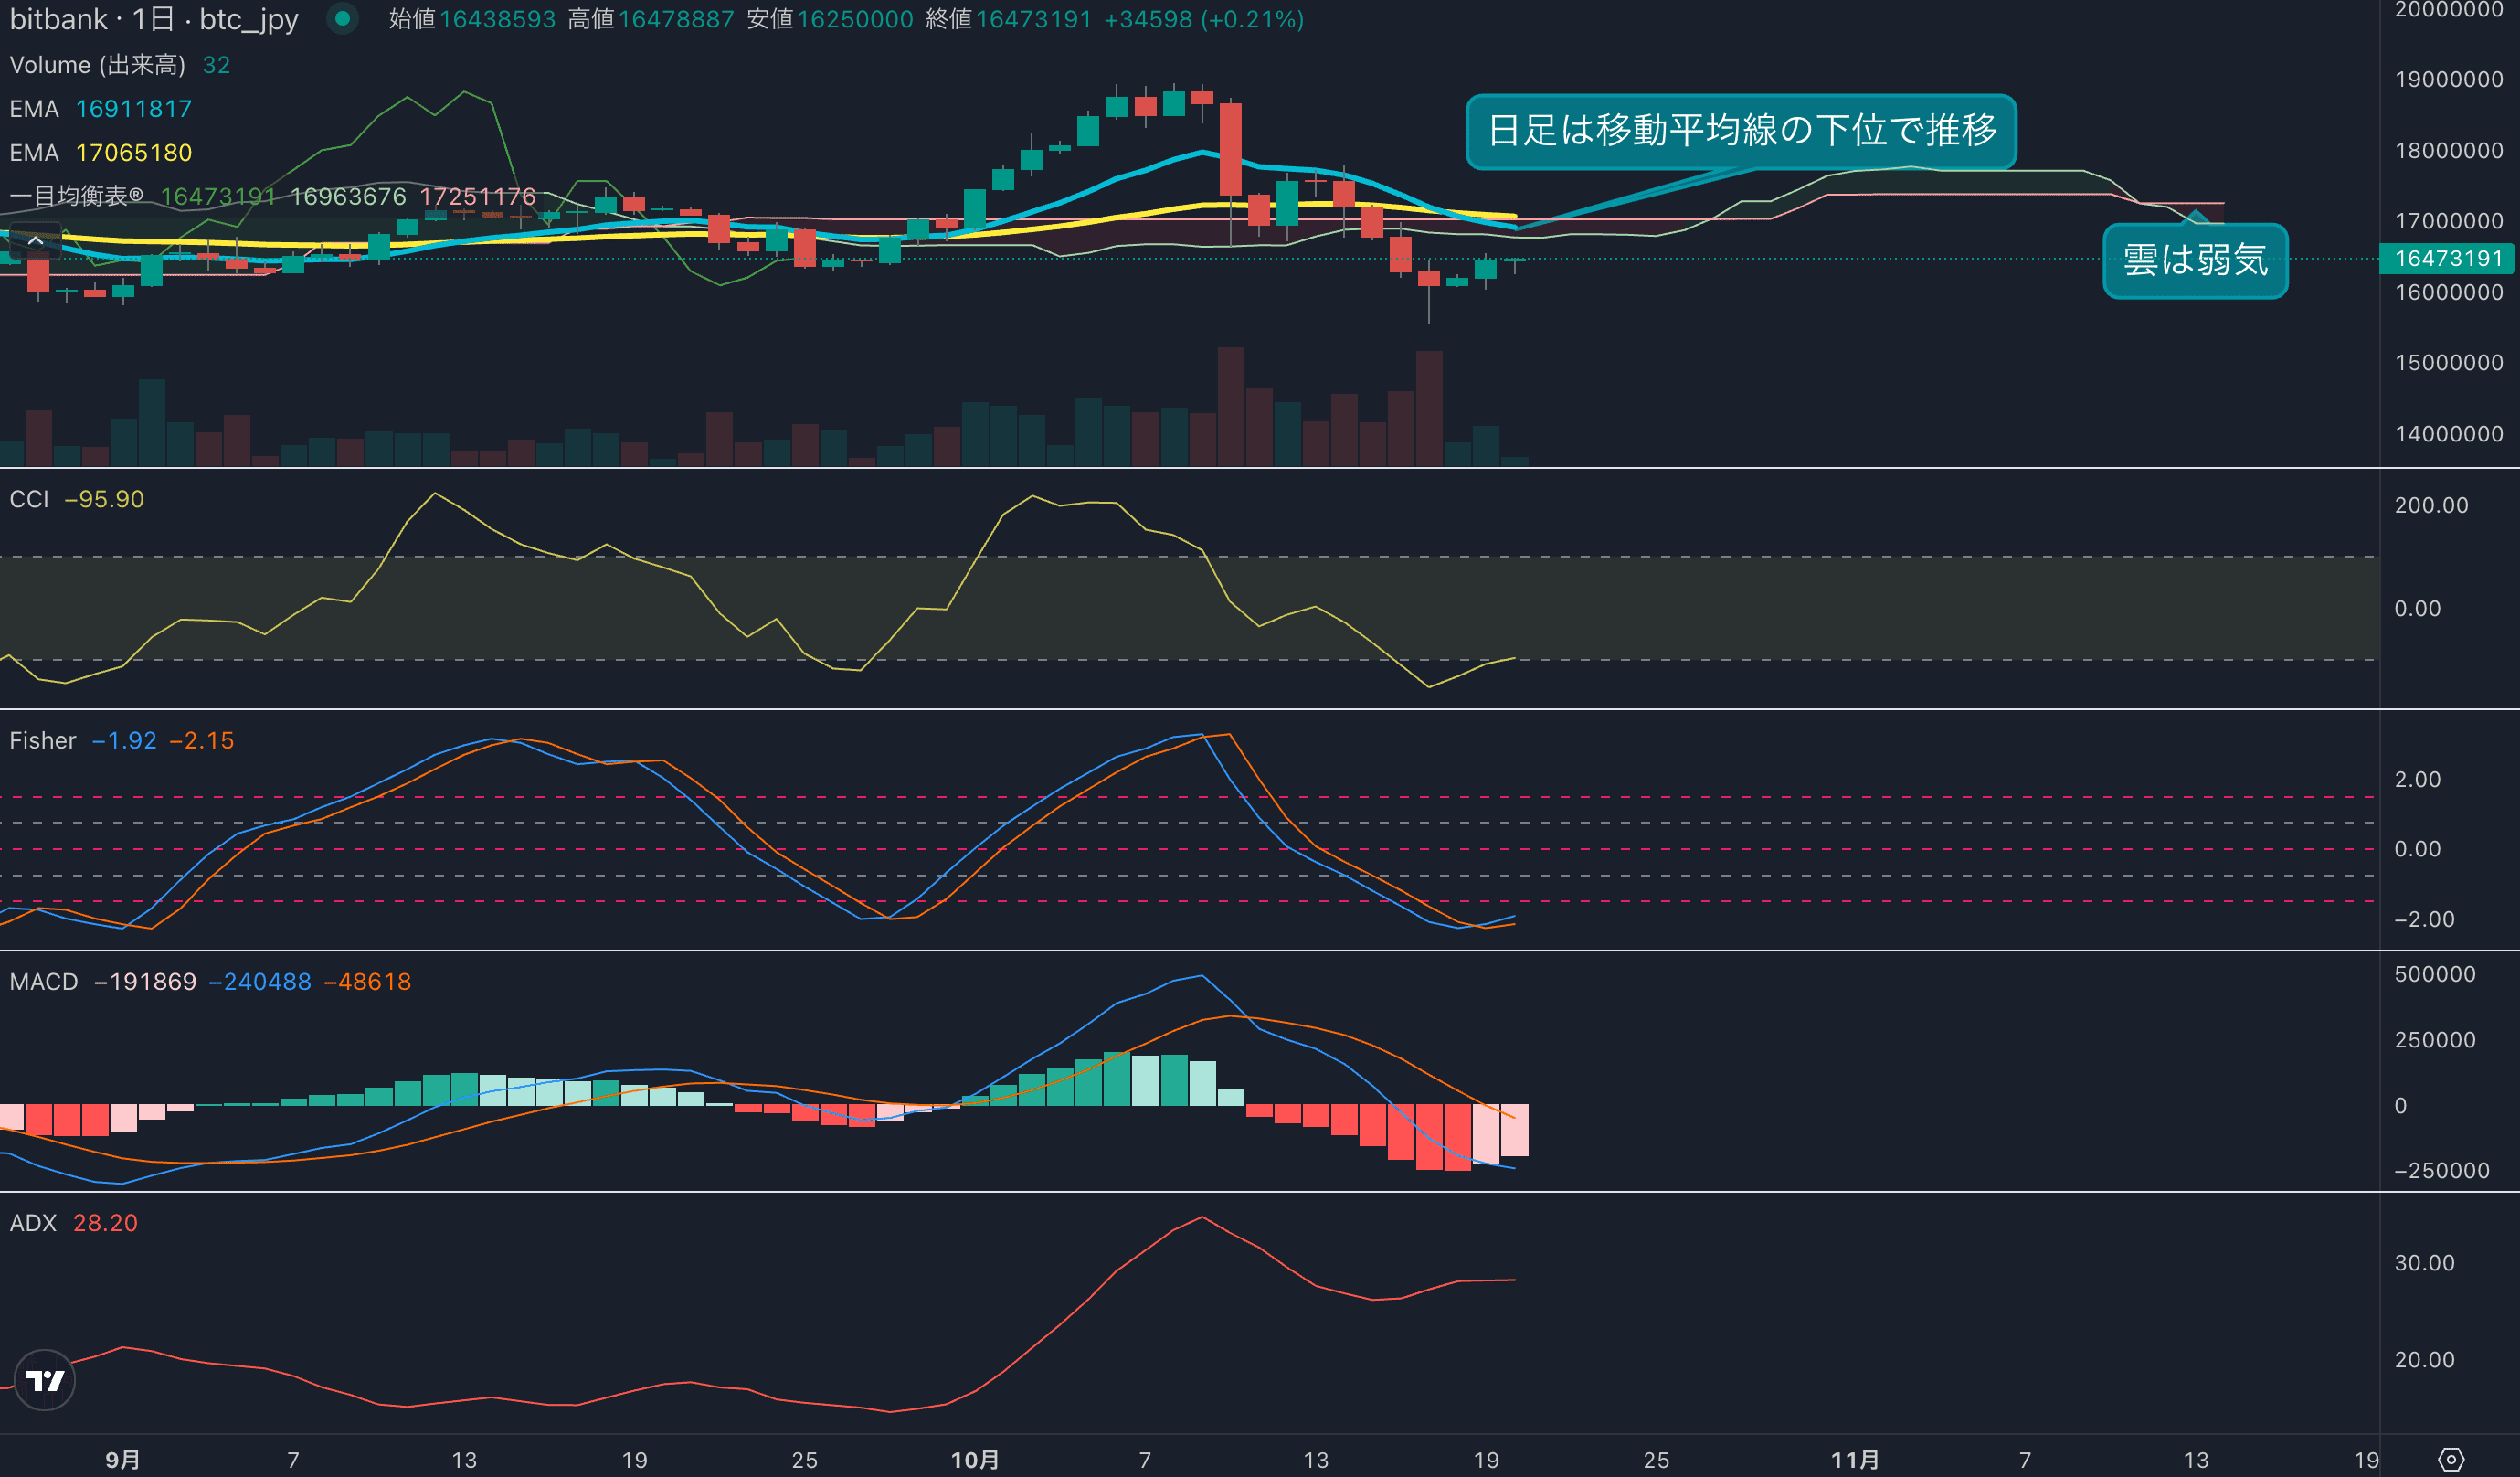Click the Fisher indicator label

coord(42,740)
